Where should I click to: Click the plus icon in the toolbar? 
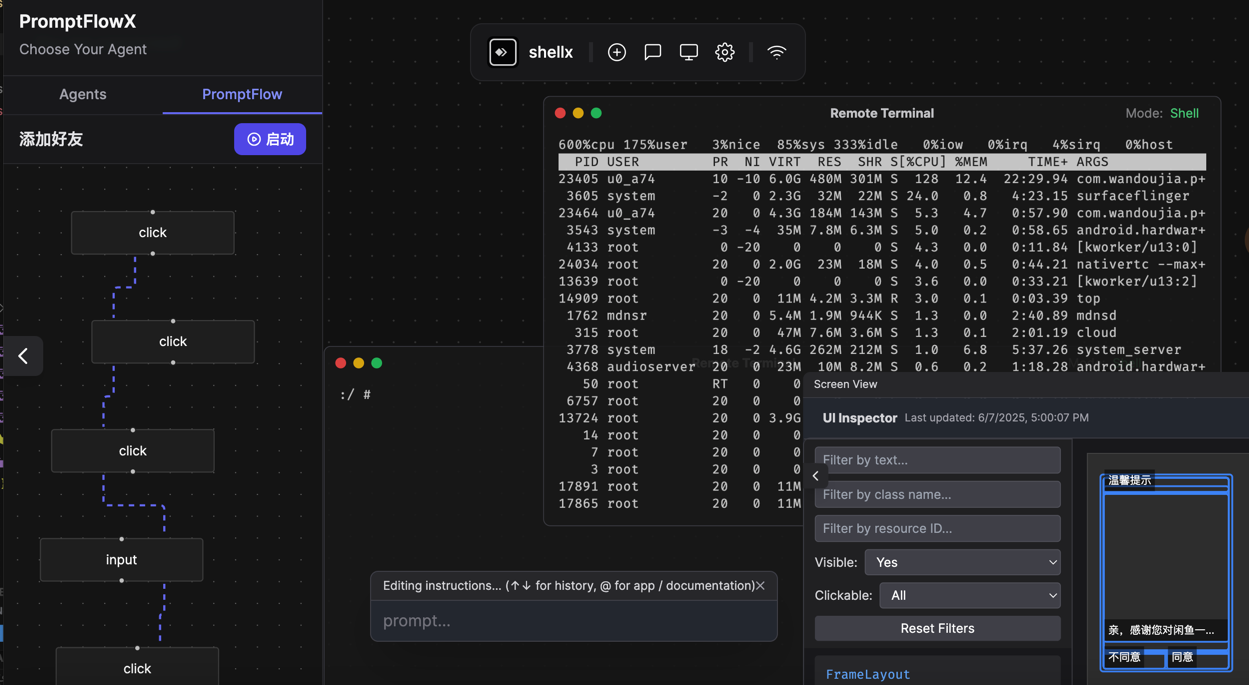click(x=616, y=51)
